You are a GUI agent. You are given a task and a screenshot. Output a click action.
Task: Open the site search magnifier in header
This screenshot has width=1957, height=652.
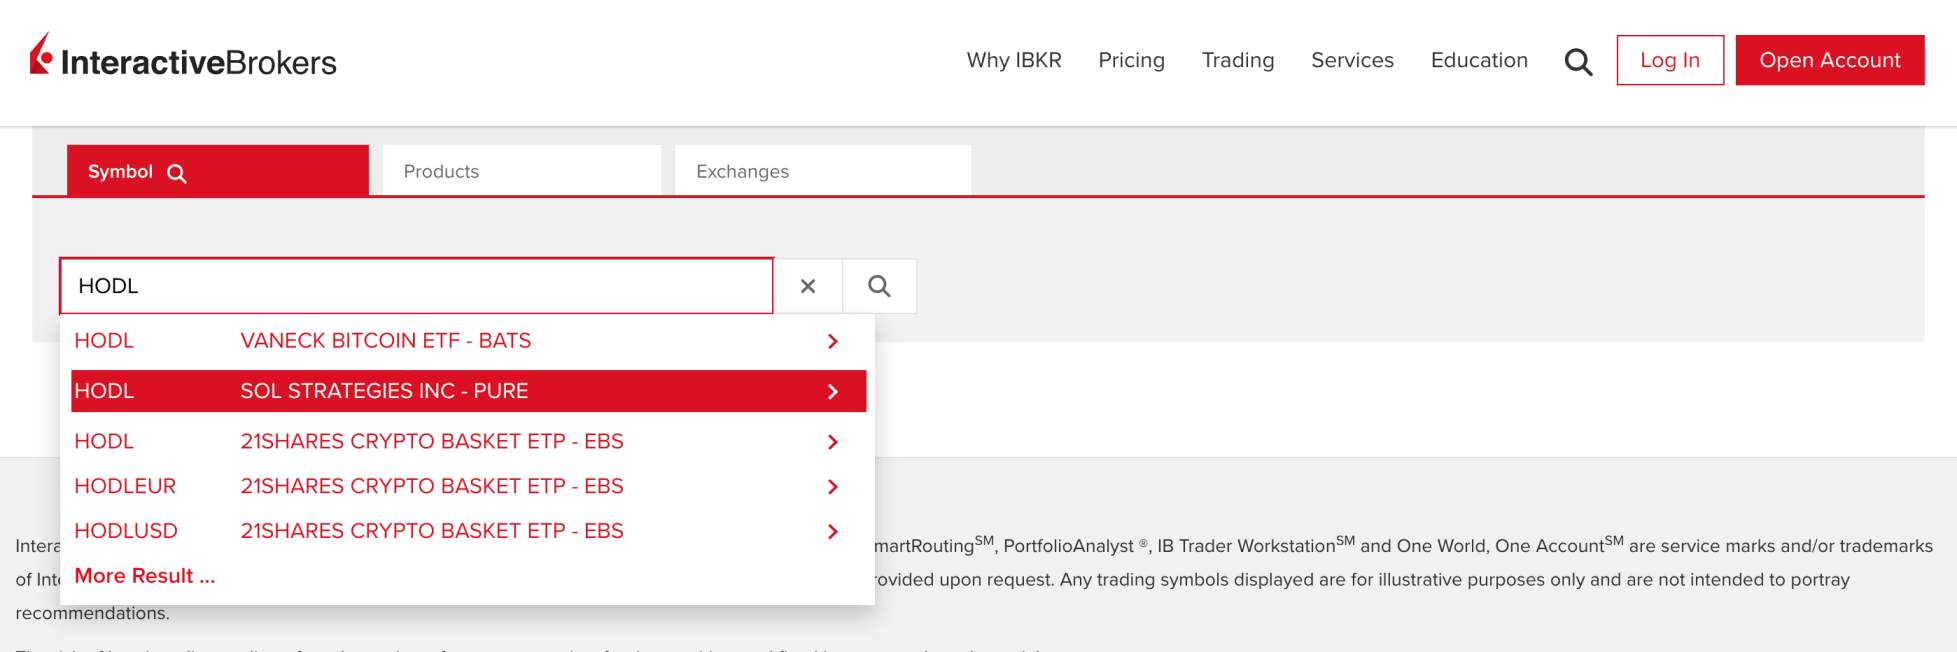click(x=1578, y=62)
